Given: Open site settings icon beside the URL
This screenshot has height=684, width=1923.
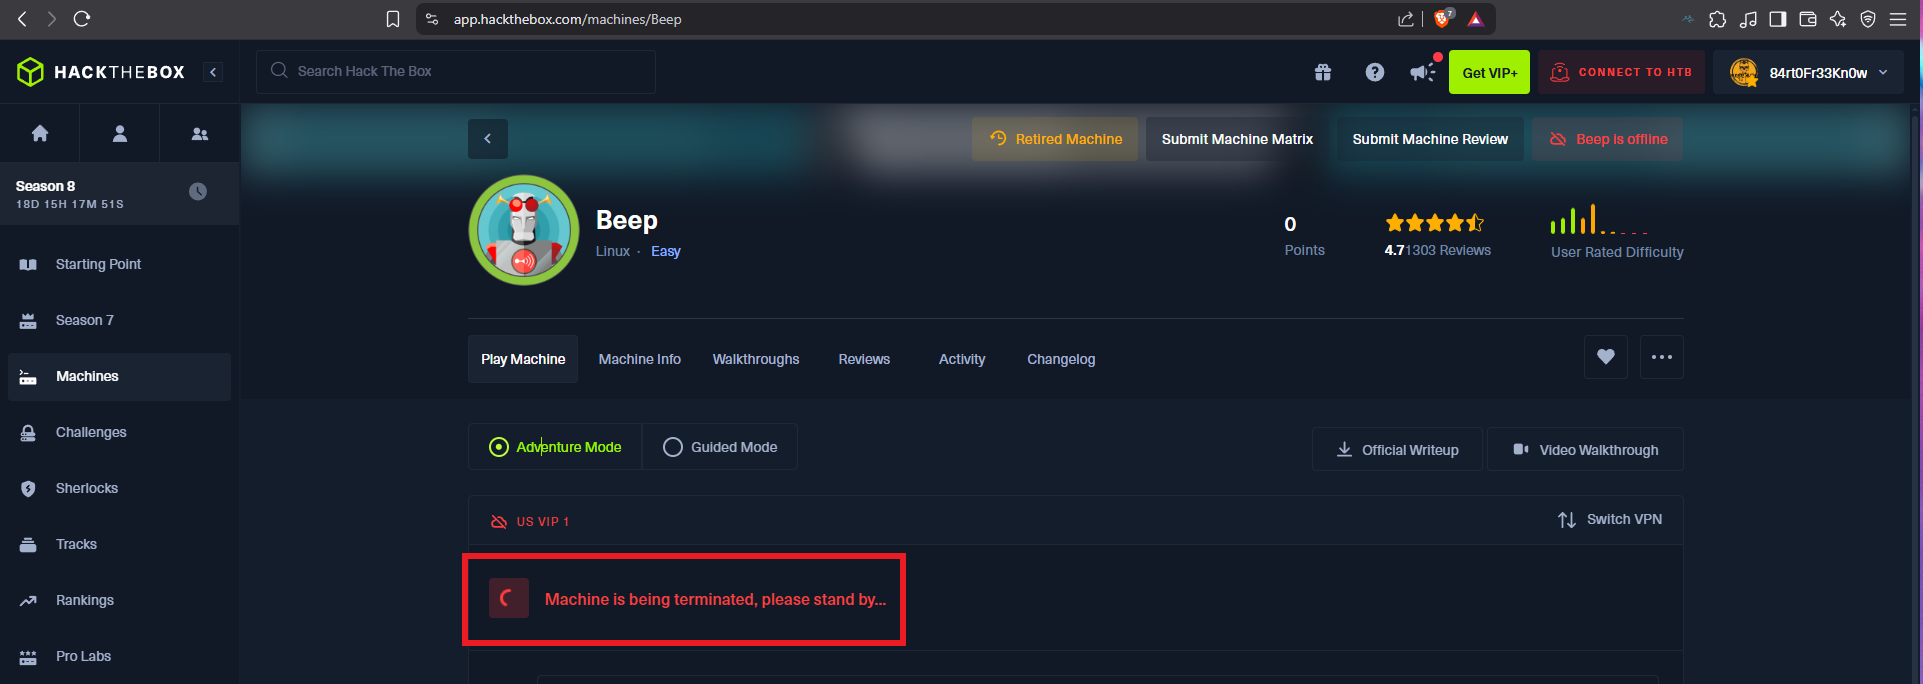Looking at the screenshot, I should click(432, 19).
